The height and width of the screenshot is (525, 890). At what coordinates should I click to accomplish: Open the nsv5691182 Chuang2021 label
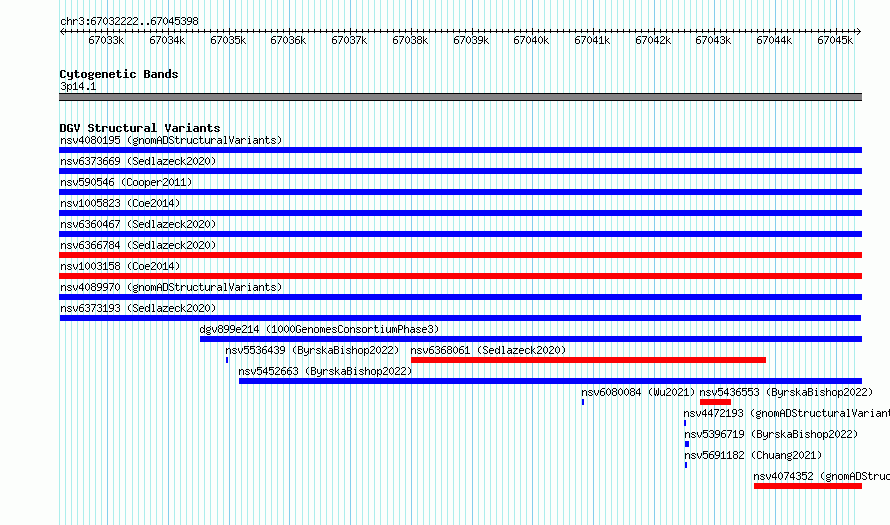pyautogui.click(x=753, y=455)
